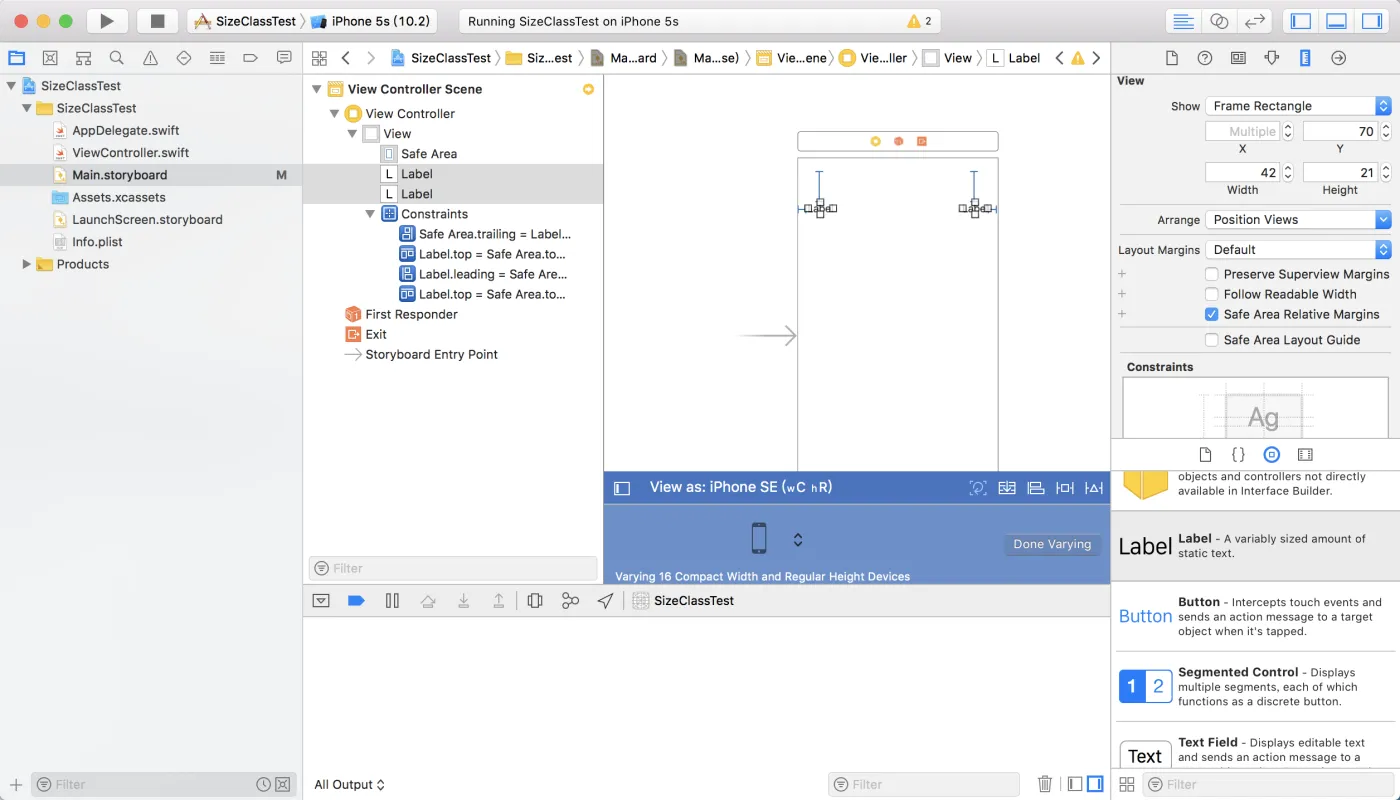
Task: Open the Issue navigator warning triangle
Action: click(150, 58)
